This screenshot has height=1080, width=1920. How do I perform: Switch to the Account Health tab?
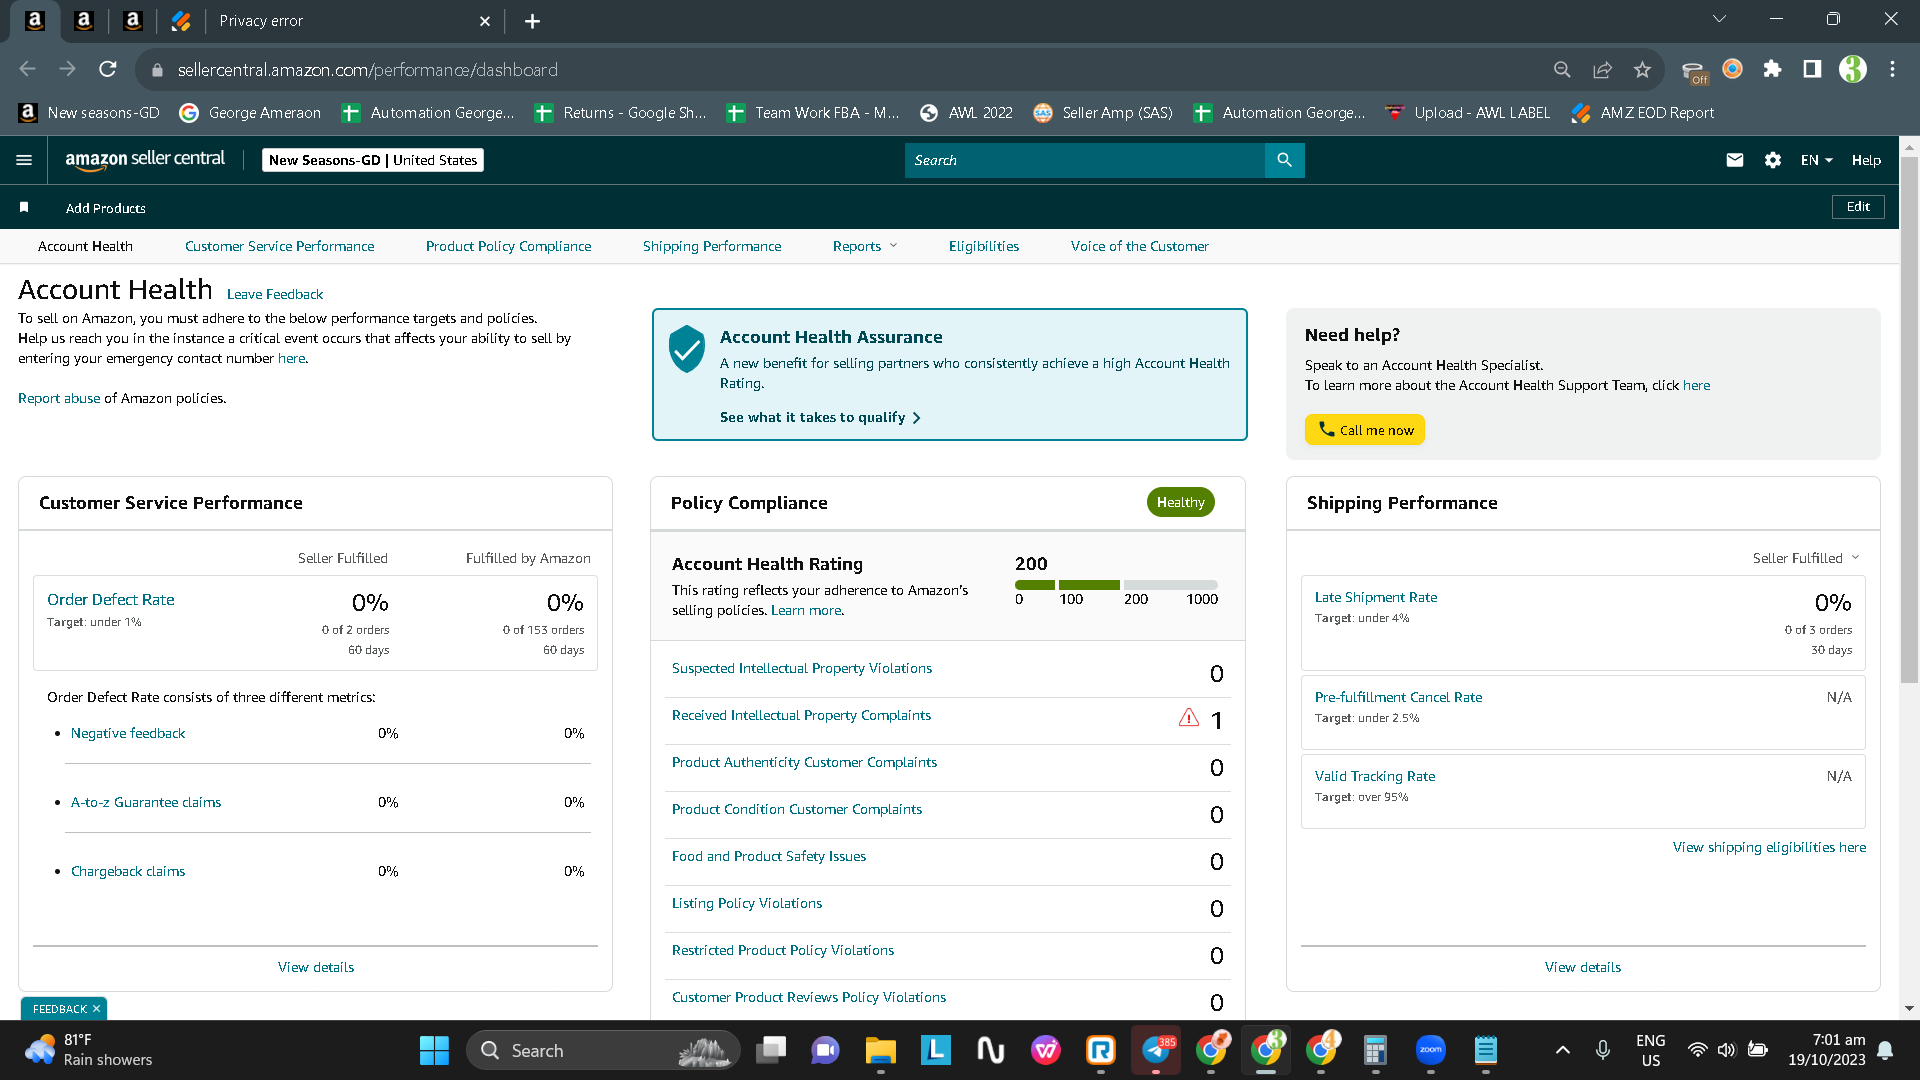coord(85,246)
